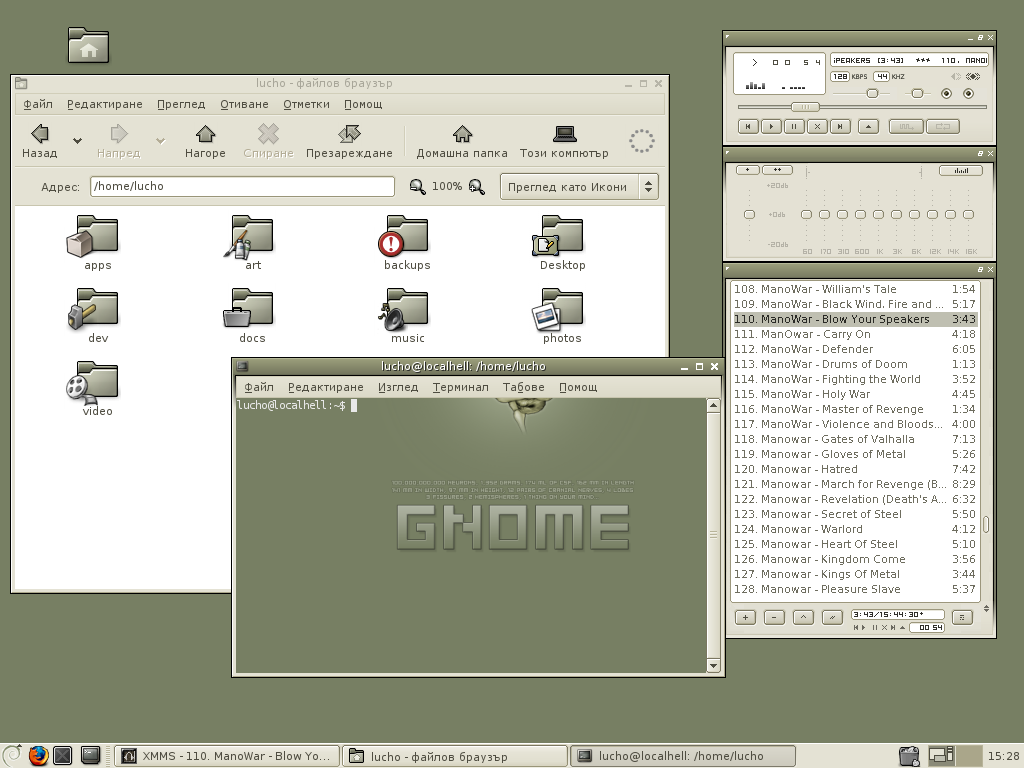The image size is (1024, 768).
Task: Switch to the XMMS taskbar window button
Action: click(x=227, y=756)
